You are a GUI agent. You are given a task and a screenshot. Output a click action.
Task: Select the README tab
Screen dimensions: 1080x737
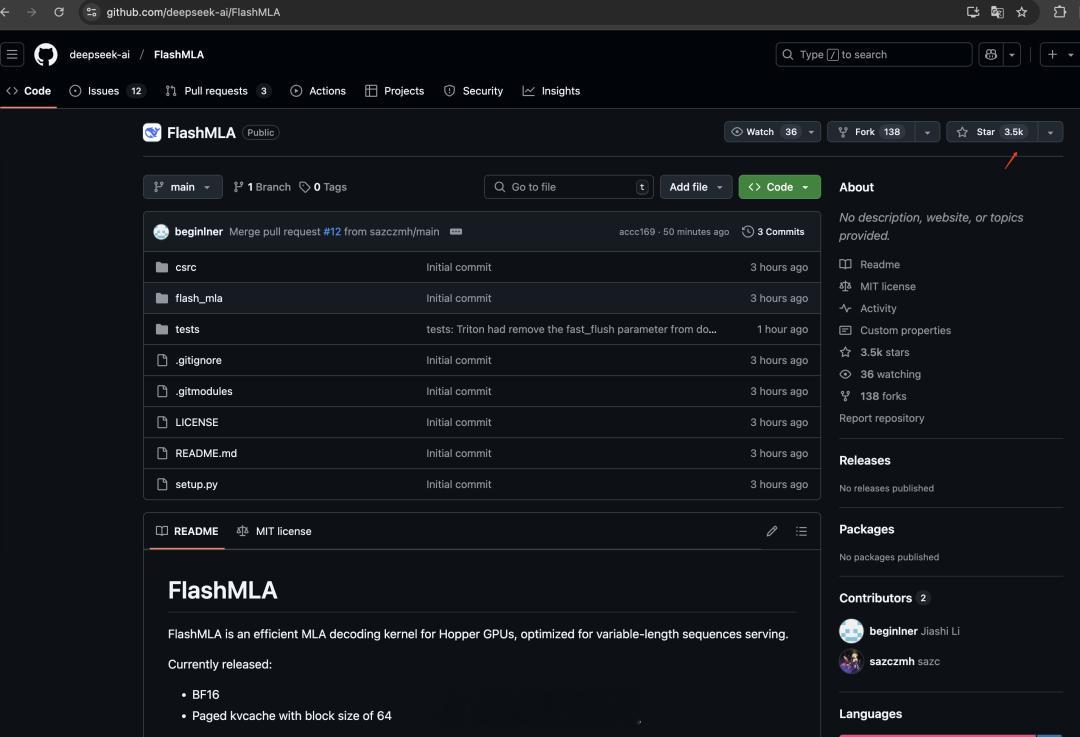click(187, 531)
